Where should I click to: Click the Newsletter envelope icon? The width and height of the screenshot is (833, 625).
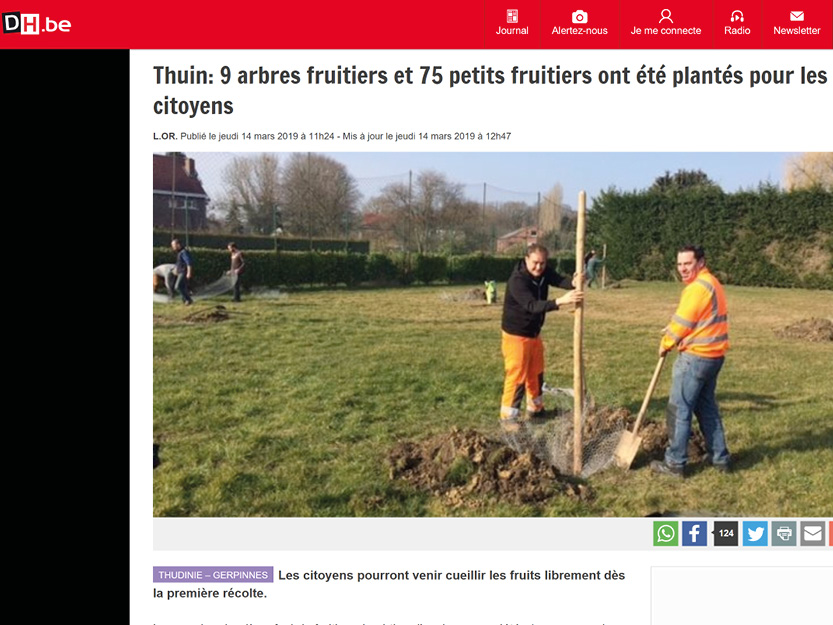click(796, 16)
